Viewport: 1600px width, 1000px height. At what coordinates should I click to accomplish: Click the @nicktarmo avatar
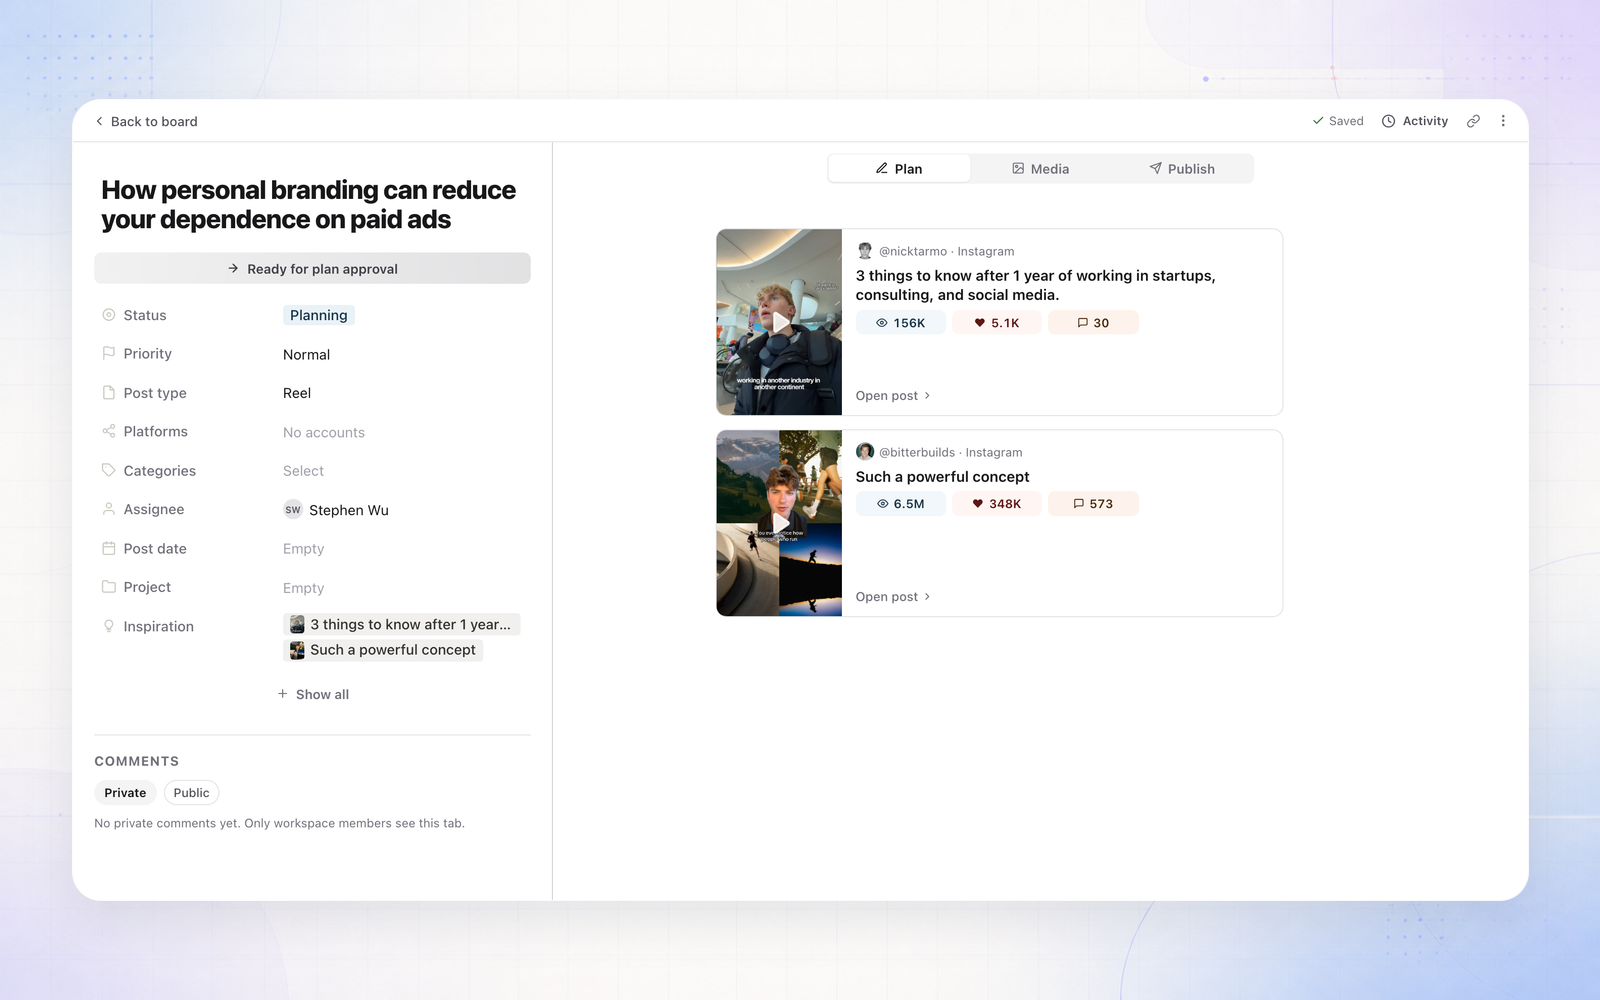pyautogui.click(x=865, y=251)
